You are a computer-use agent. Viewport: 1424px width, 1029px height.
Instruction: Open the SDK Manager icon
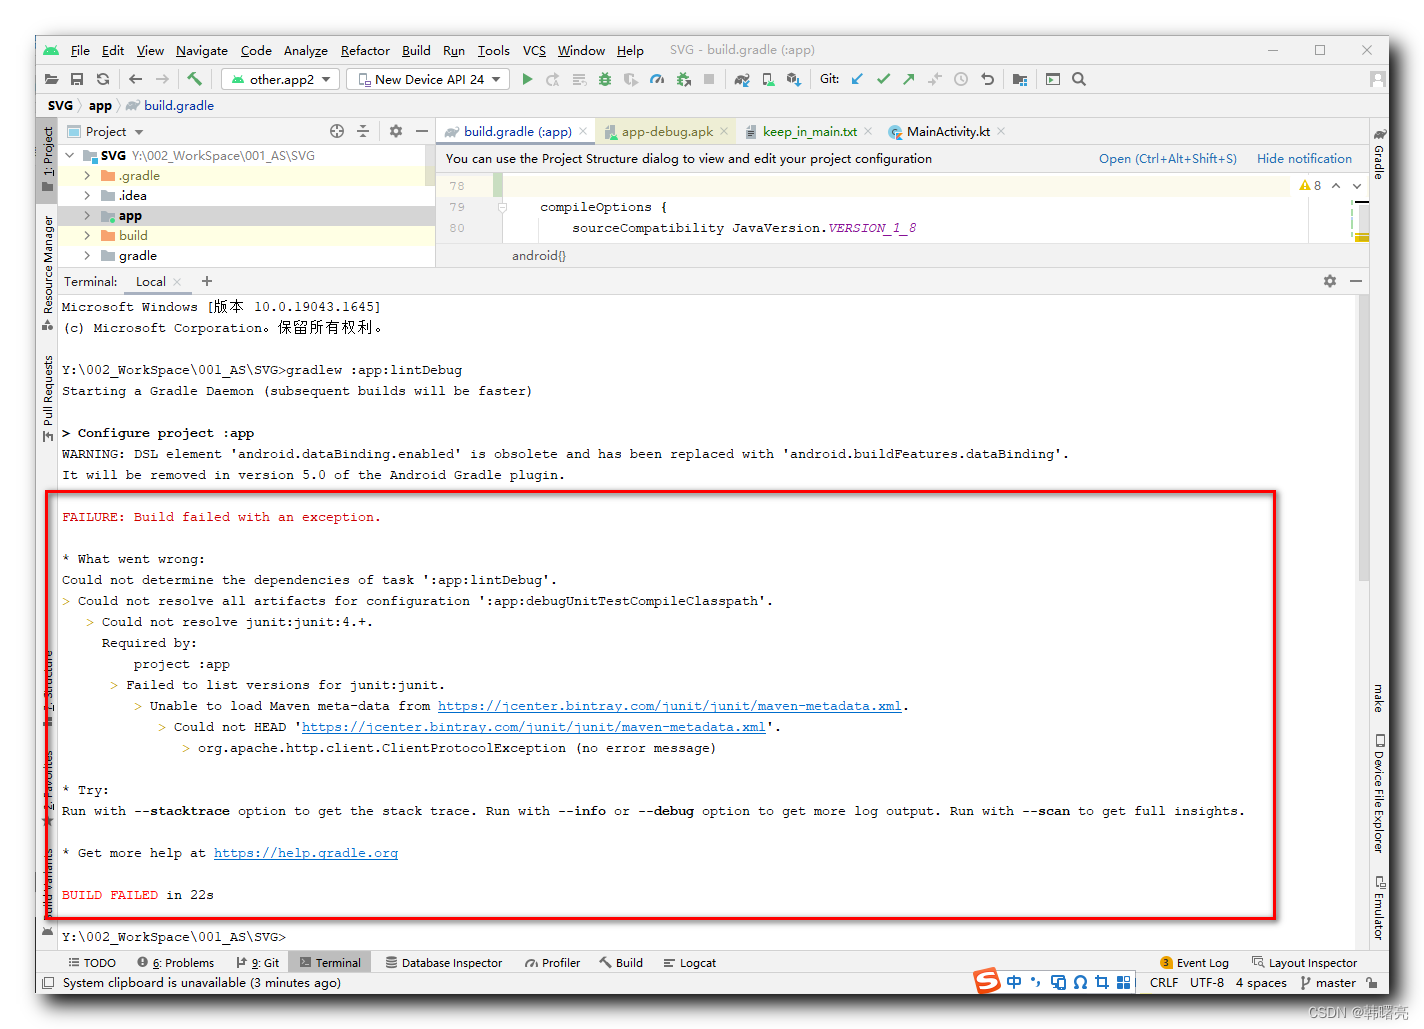(794, 79)
